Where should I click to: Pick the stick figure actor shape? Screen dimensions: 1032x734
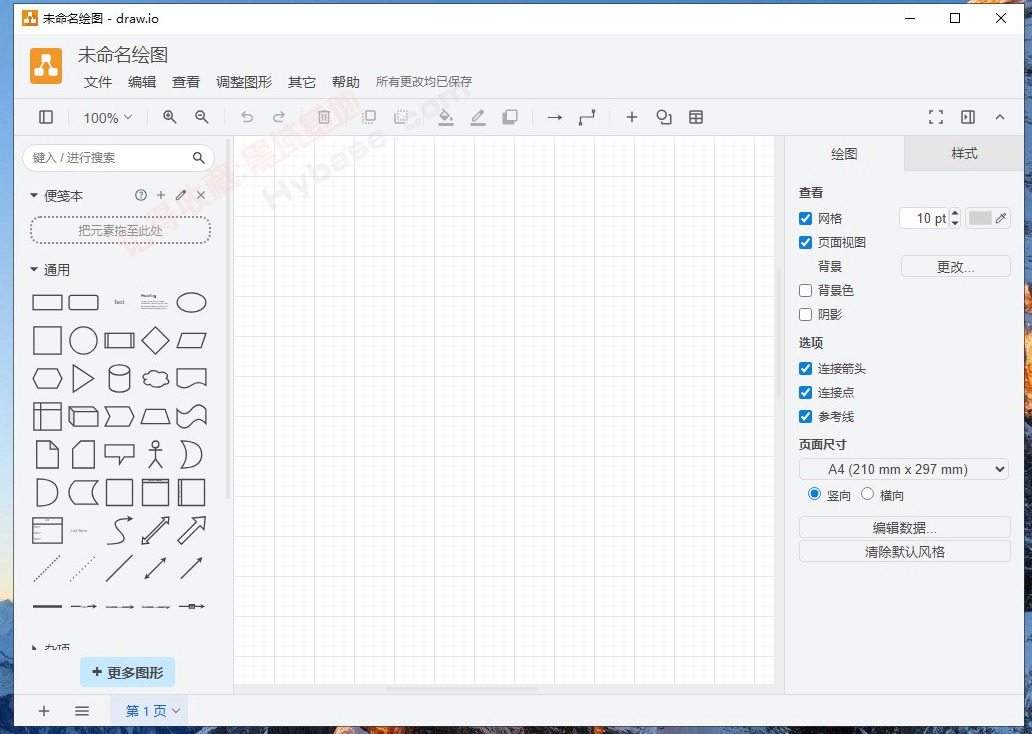pyautogui.click(x=155, y=454)
